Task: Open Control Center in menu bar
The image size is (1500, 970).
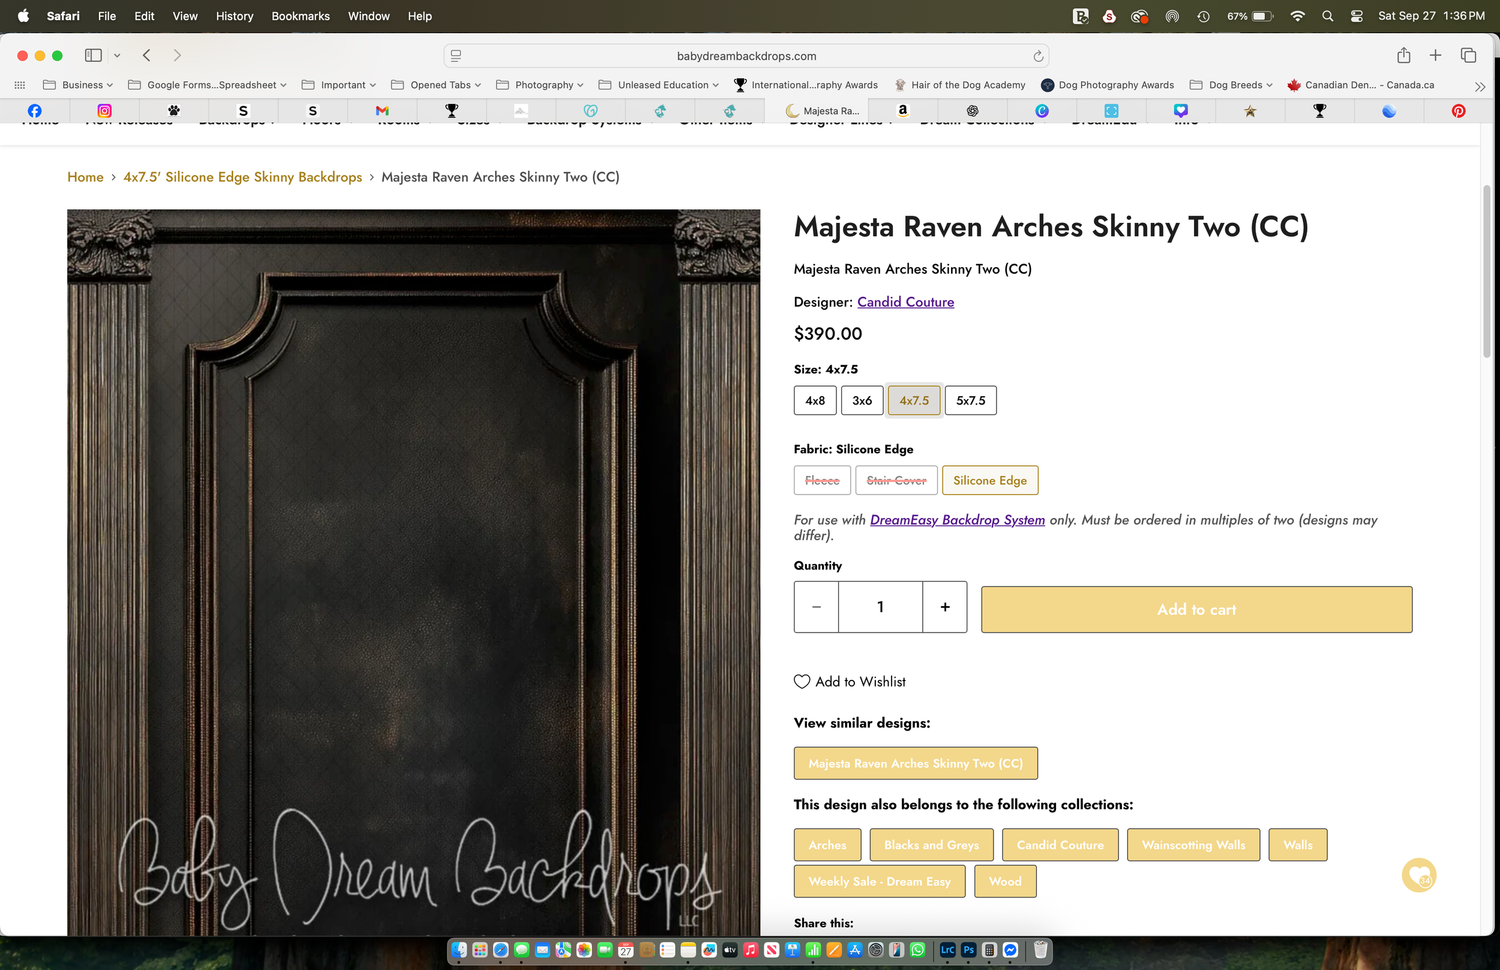Action: [x=1356, y=16]
